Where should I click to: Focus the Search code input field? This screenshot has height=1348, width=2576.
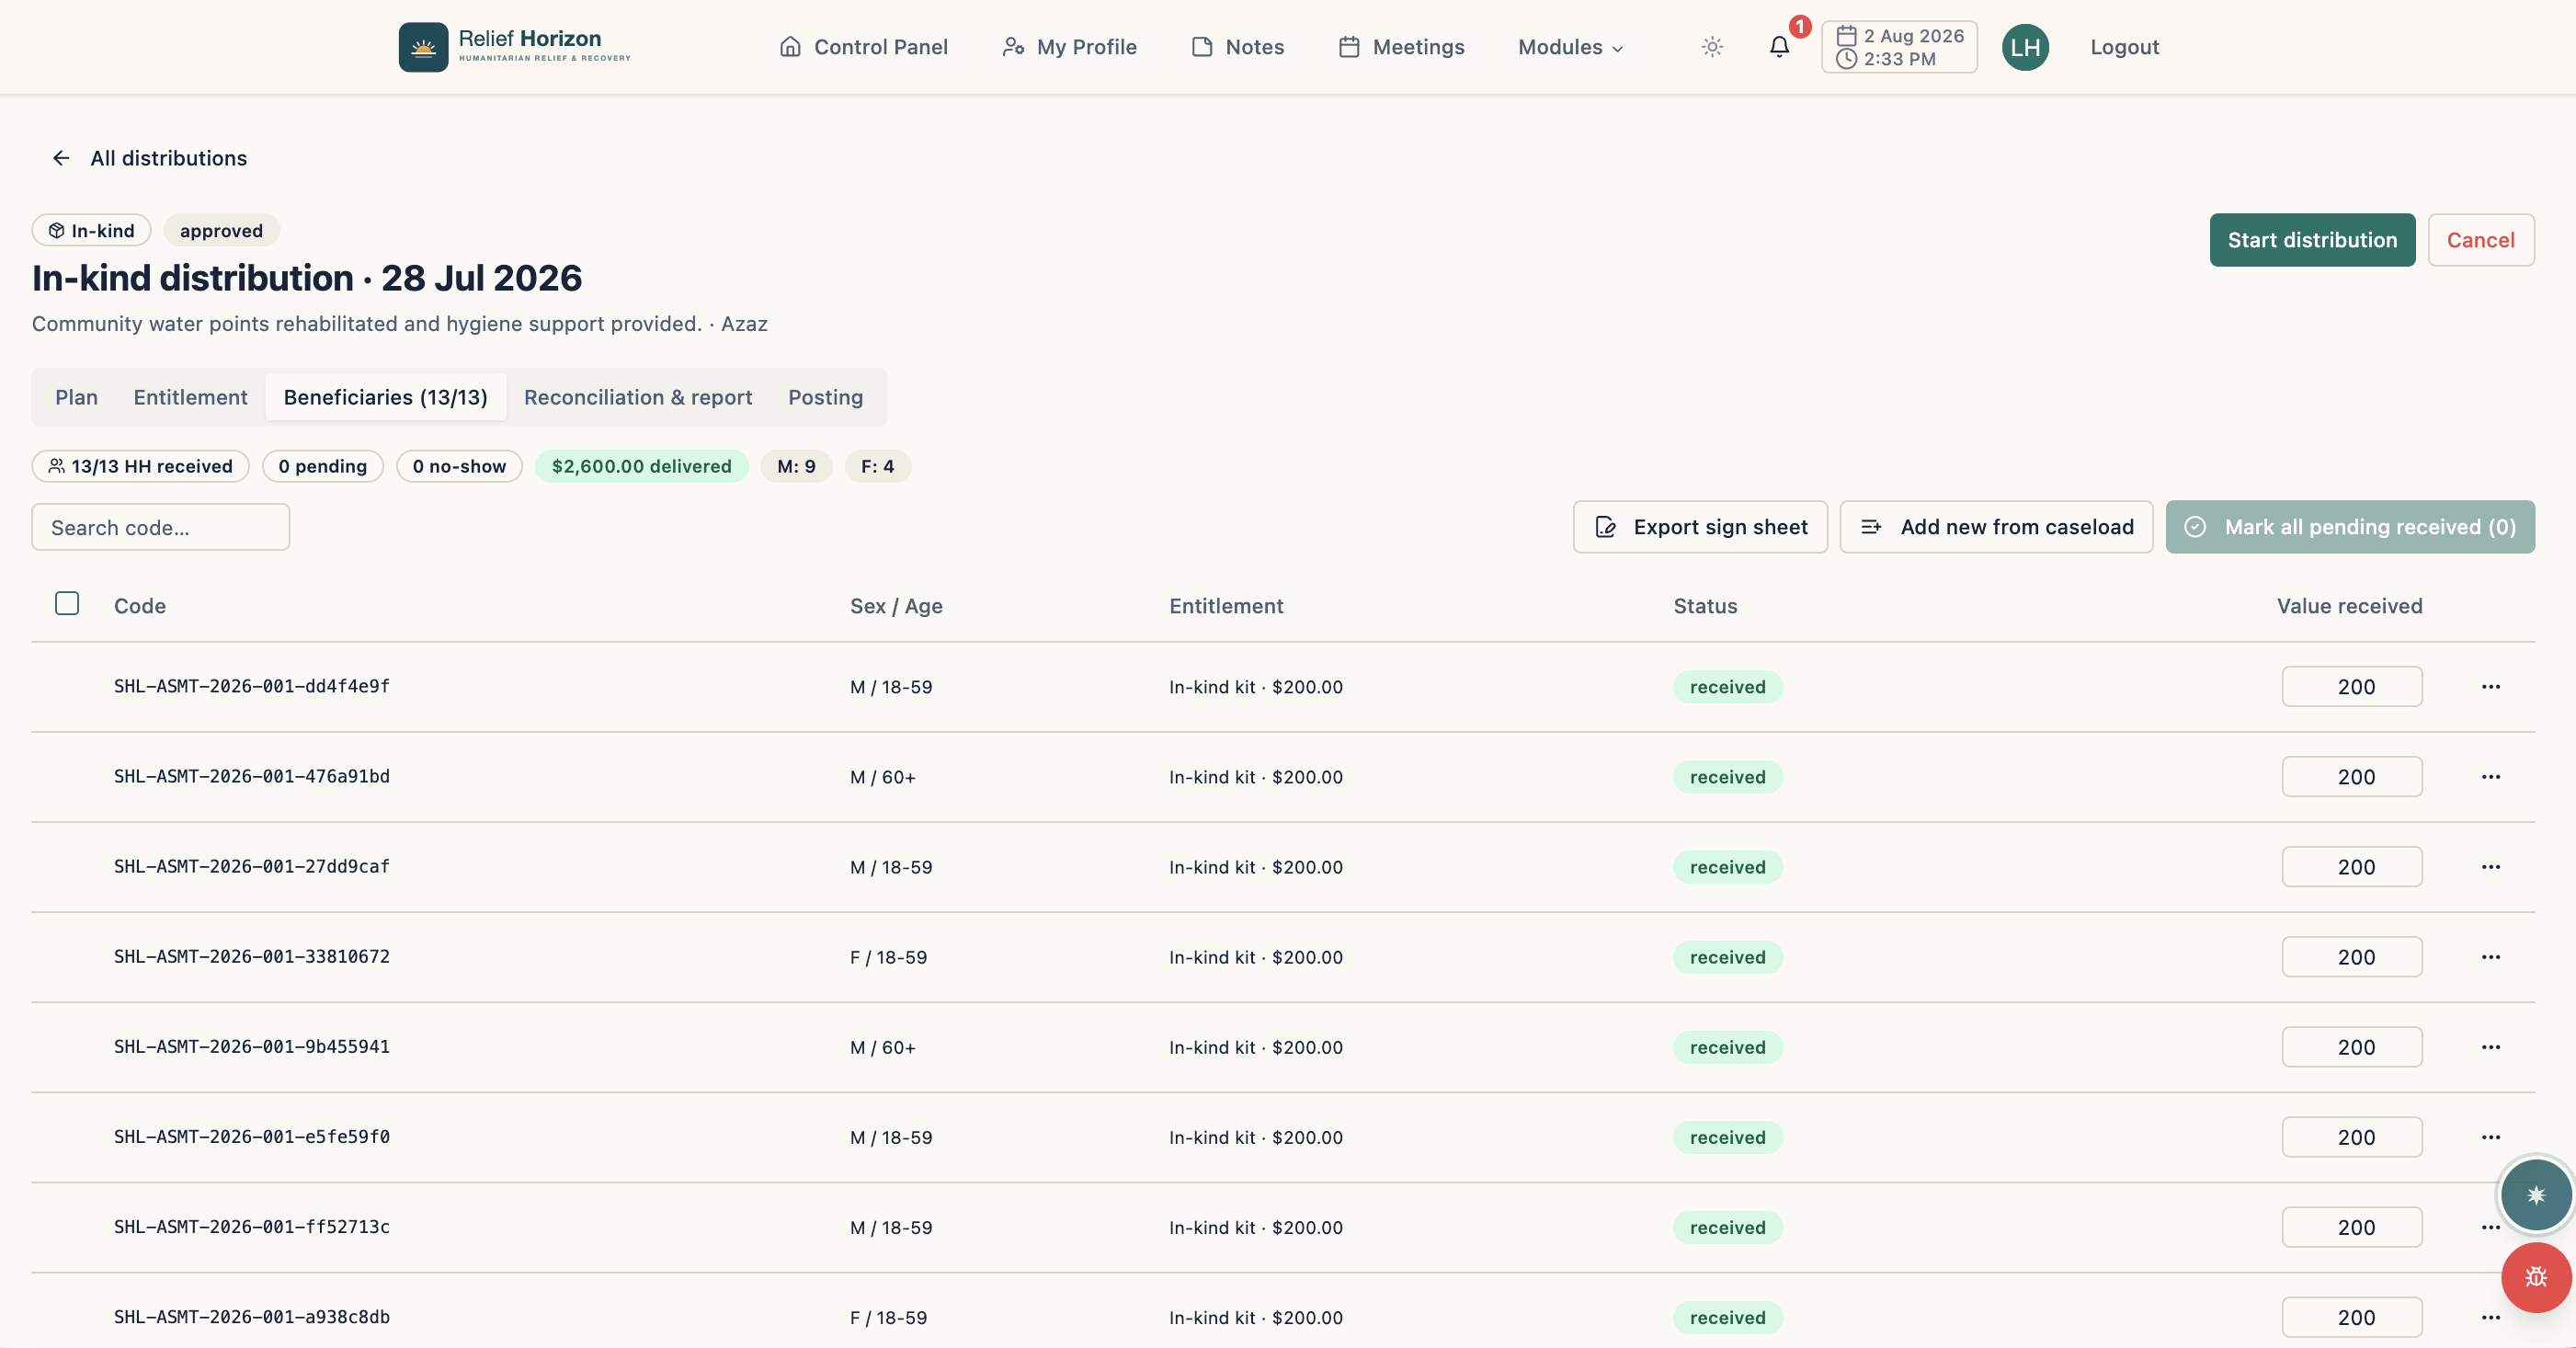pos(161,527)
